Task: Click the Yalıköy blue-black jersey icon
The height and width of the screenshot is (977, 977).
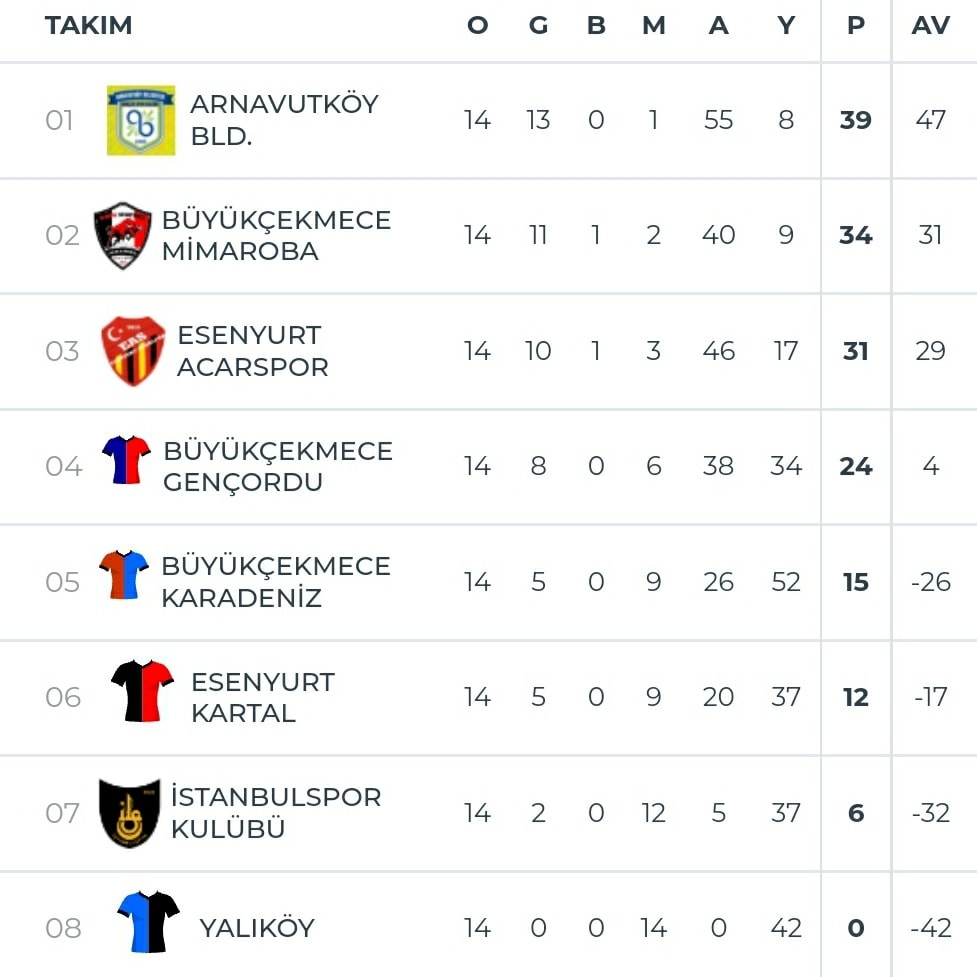Action: click(148, 922)
